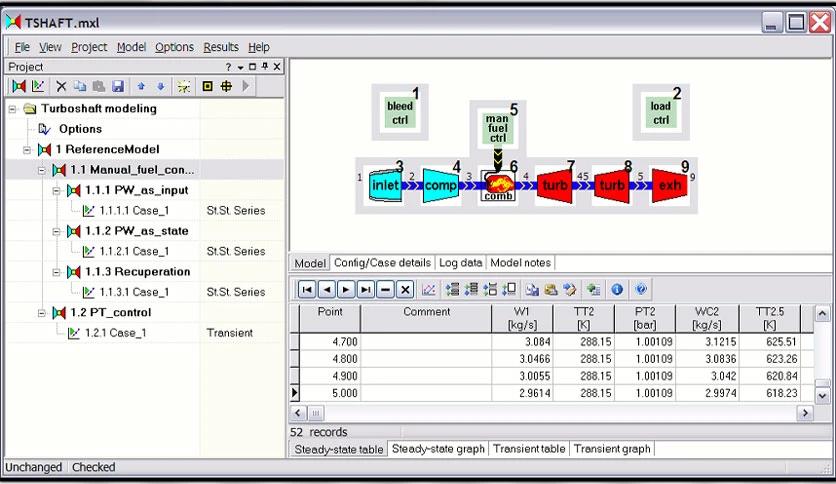
Task: Click the yellow square icon in Project toolbar
Action: click(207, 86)
